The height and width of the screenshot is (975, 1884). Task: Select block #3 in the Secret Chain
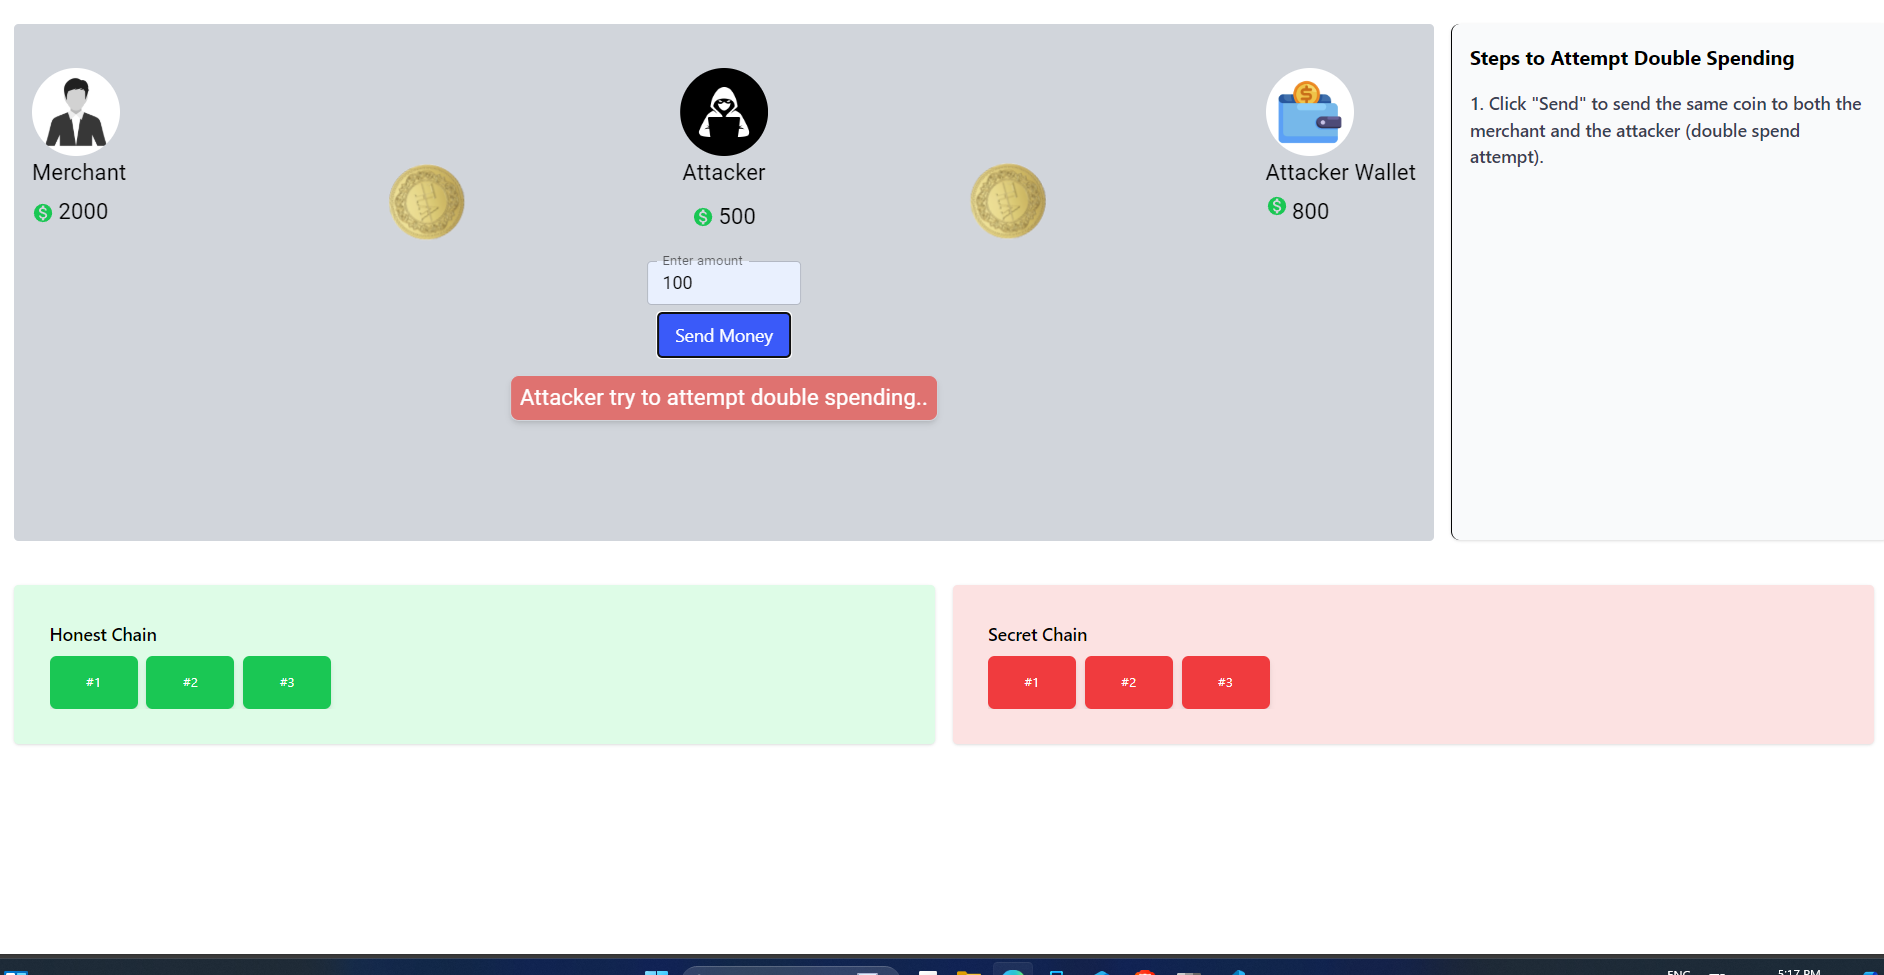(1226, 683)
